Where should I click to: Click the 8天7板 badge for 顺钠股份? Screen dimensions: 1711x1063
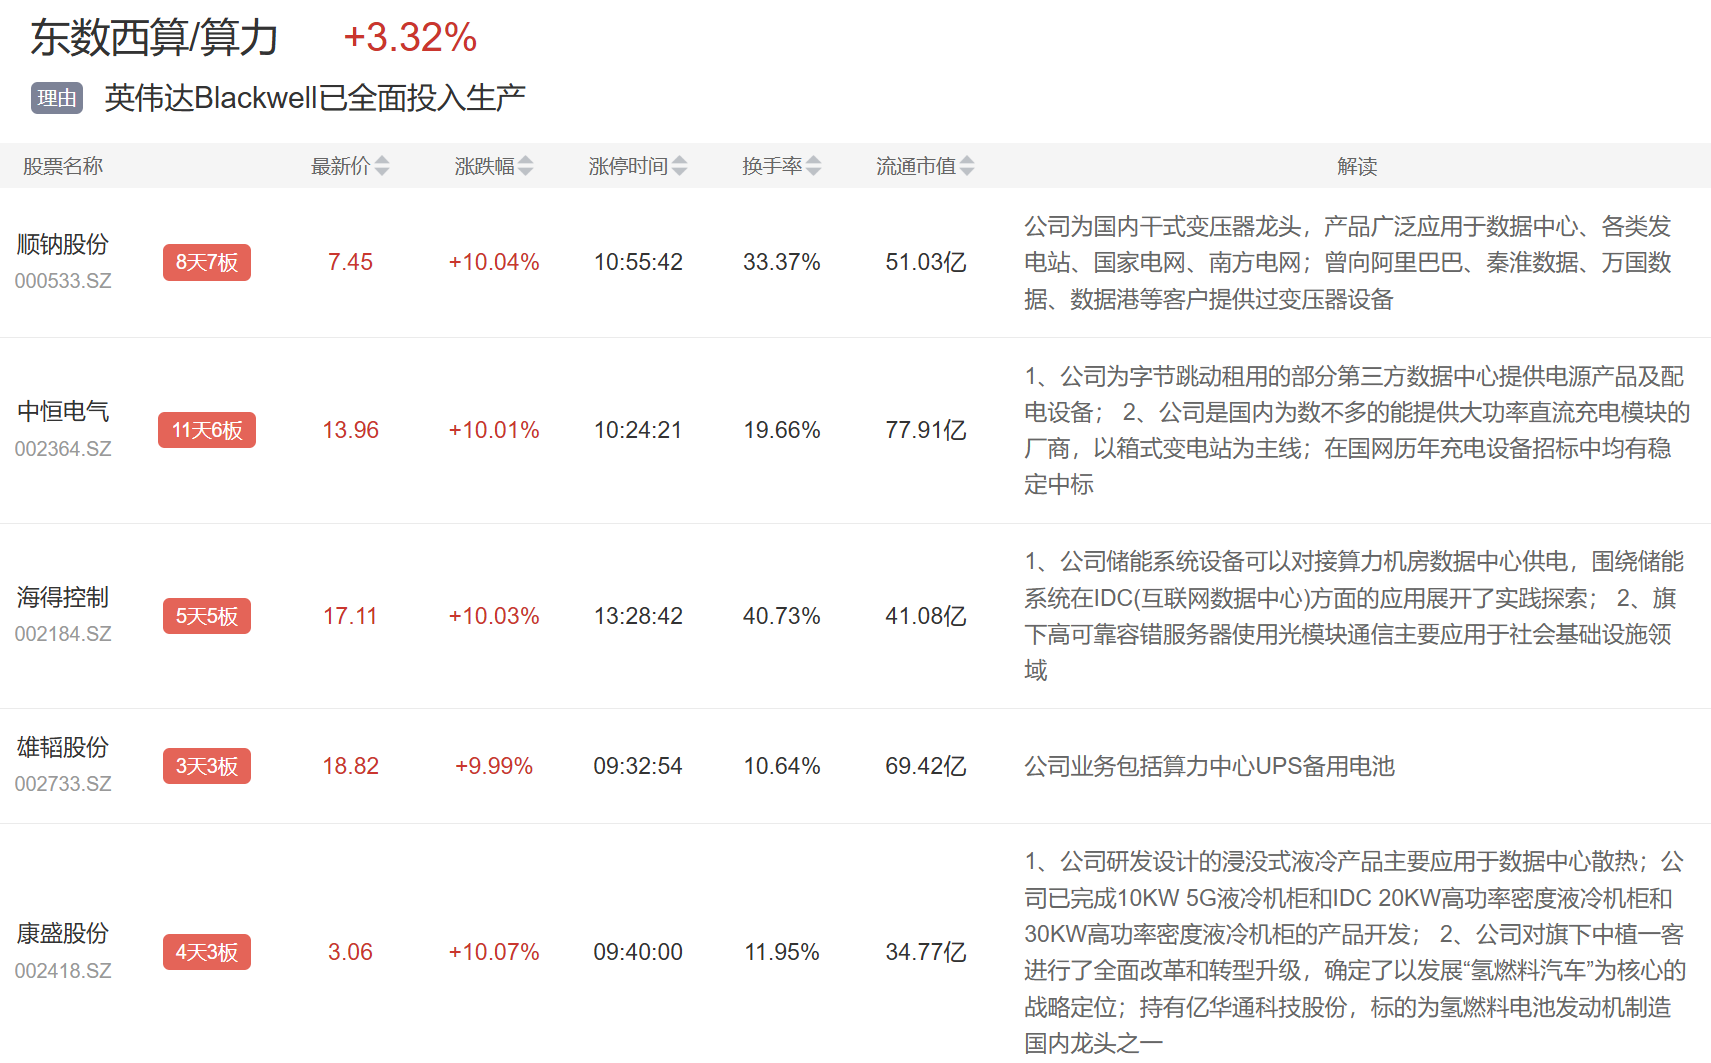click(207, 262)
